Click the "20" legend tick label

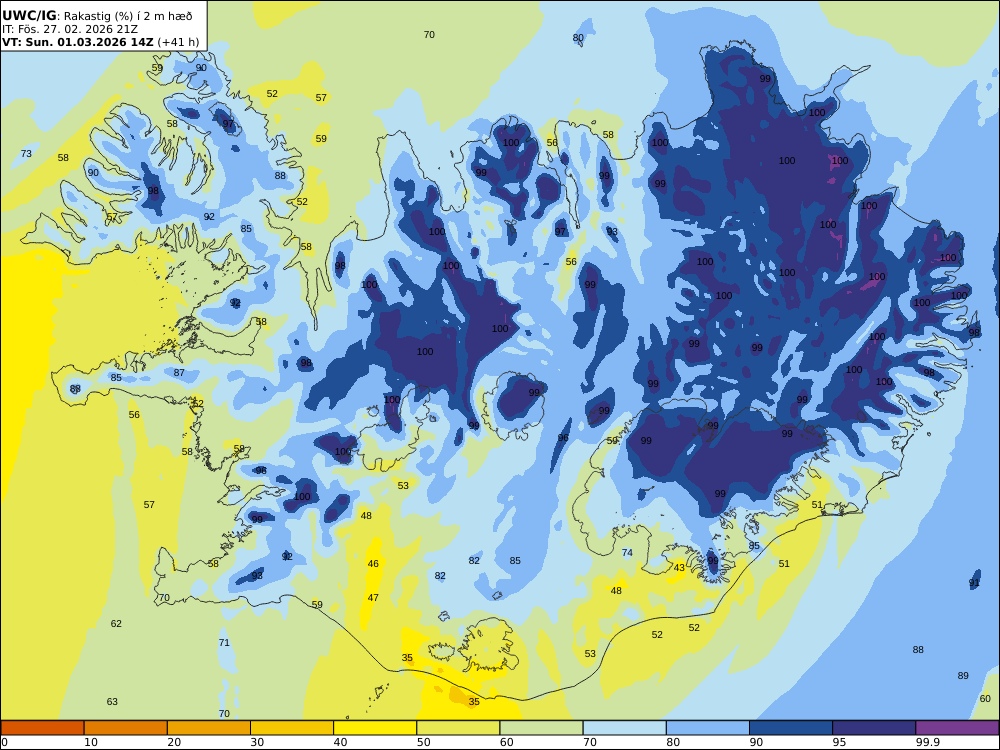[174, 742]
